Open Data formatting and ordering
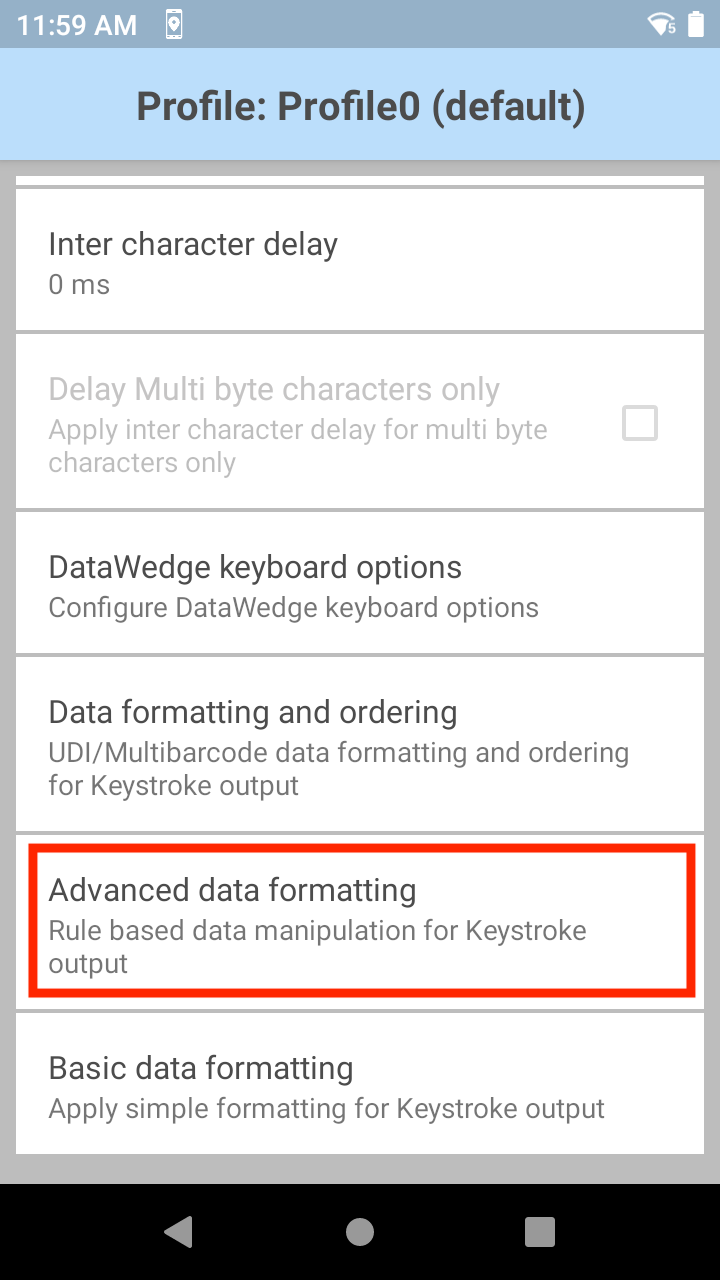720x1280 pixels. pyautogui.click(x=360, y=745)
